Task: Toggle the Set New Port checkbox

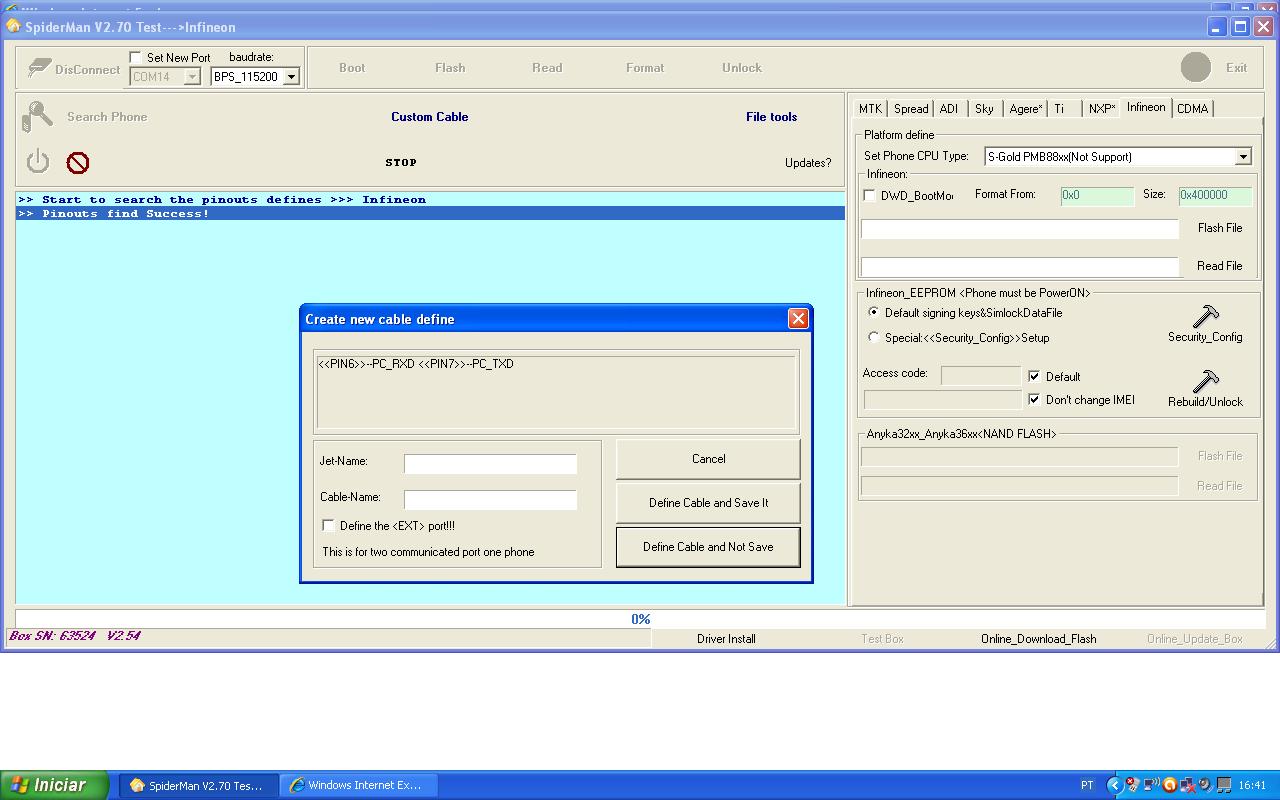Action: point(136,57)
